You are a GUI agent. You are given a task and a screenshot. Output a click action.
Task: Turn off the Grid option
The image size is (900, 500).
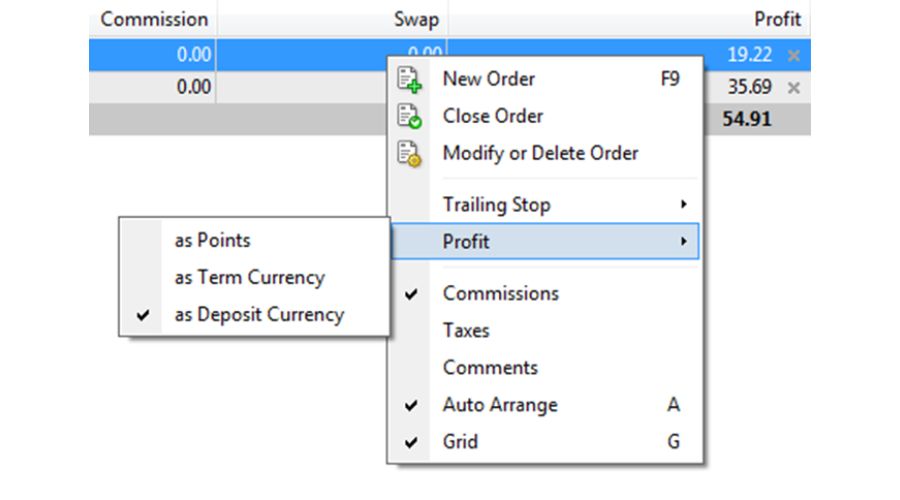461,441
